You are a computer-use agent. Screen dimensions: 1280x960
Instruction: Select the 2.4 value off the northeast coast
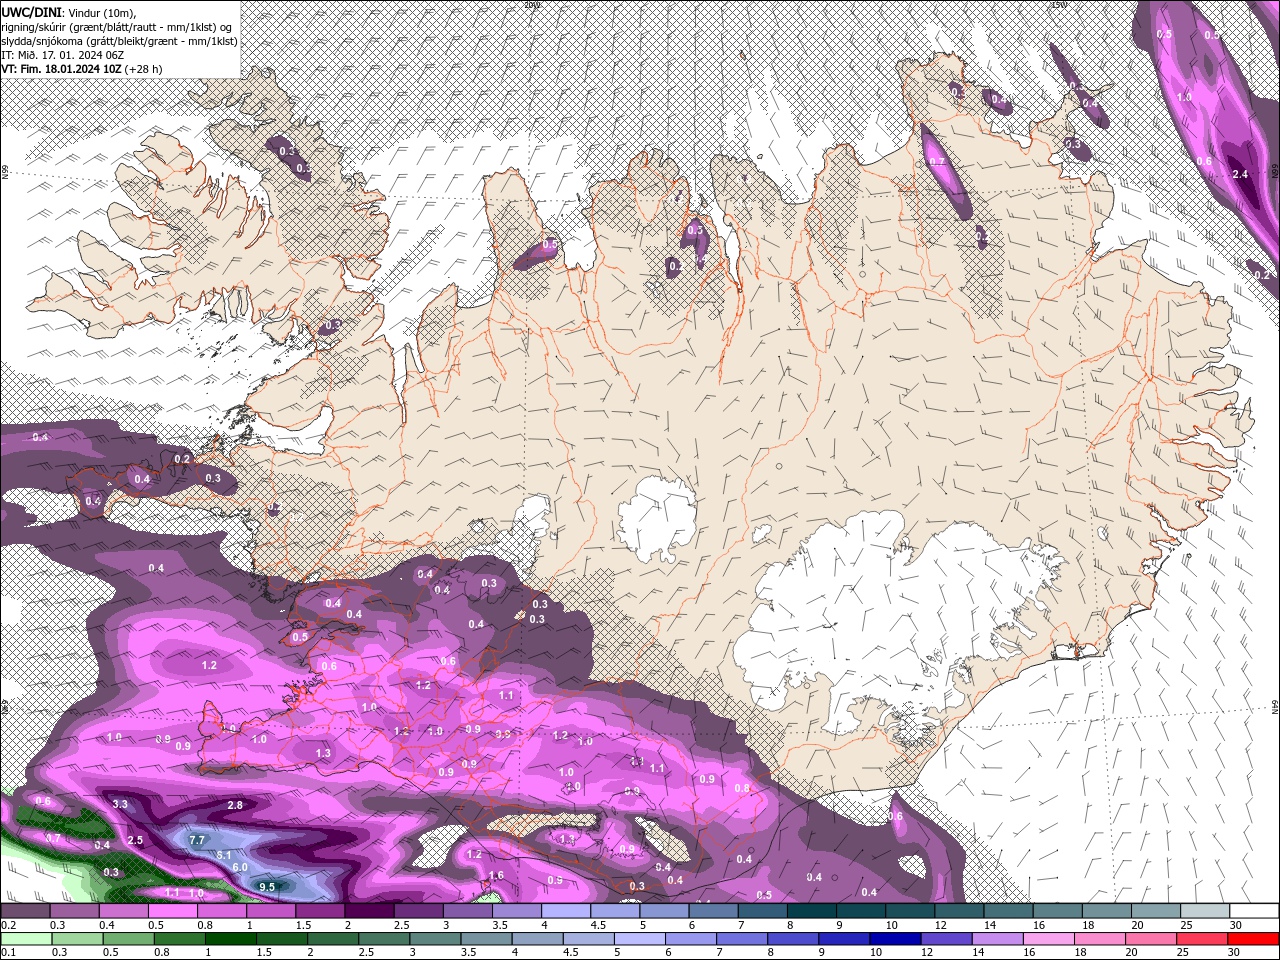(1241, 174)
